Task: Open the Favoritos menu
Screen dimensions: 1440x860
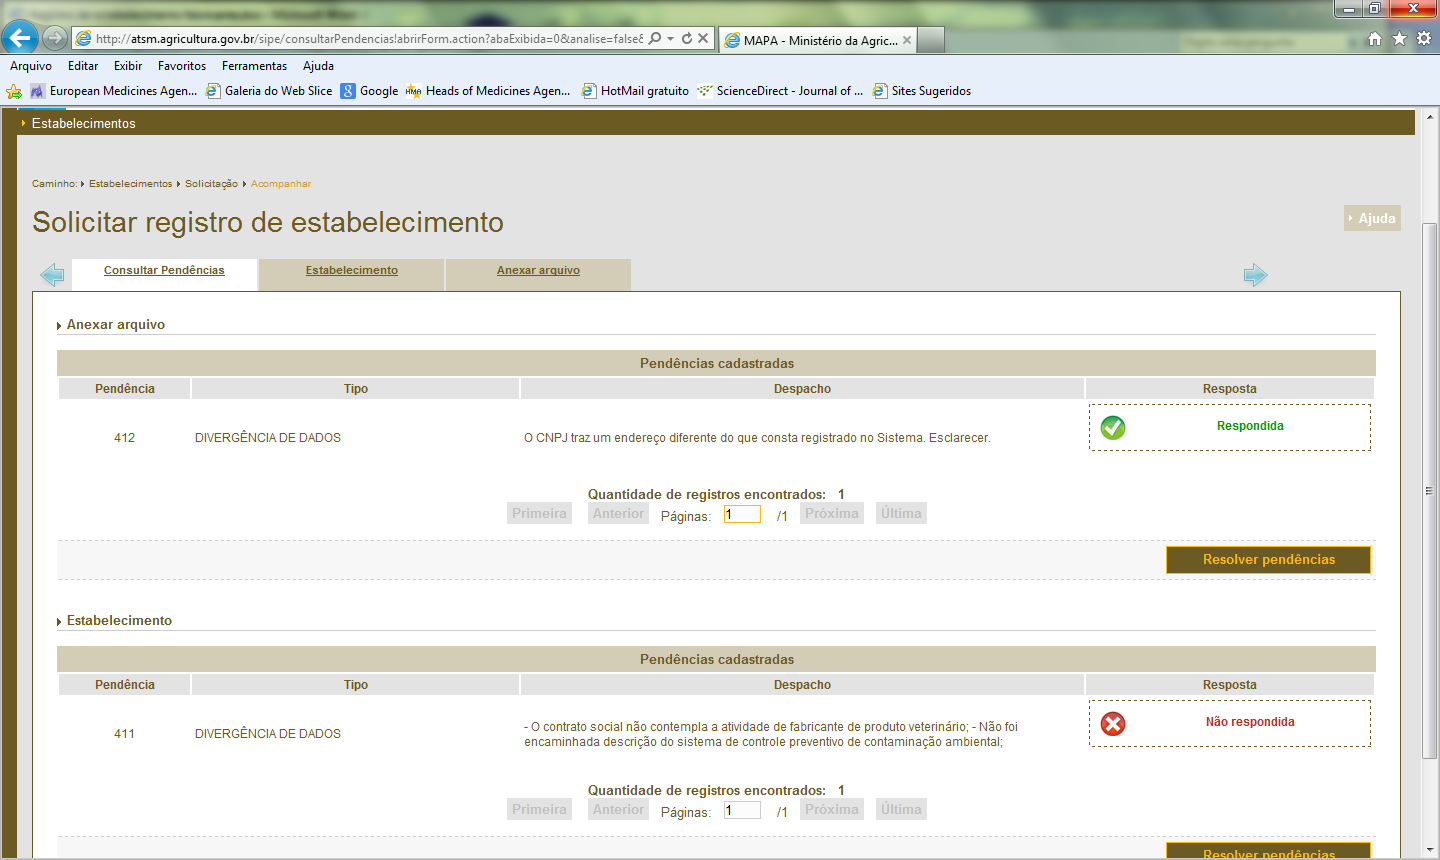Action: [x=182, y=66]
